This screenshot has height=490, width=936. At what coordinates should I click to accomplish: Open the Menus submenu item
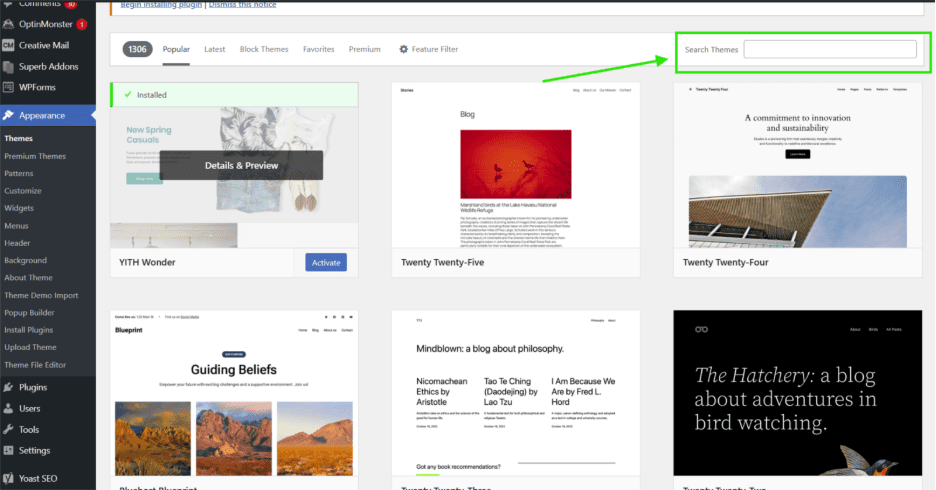(x=16, y=226)
